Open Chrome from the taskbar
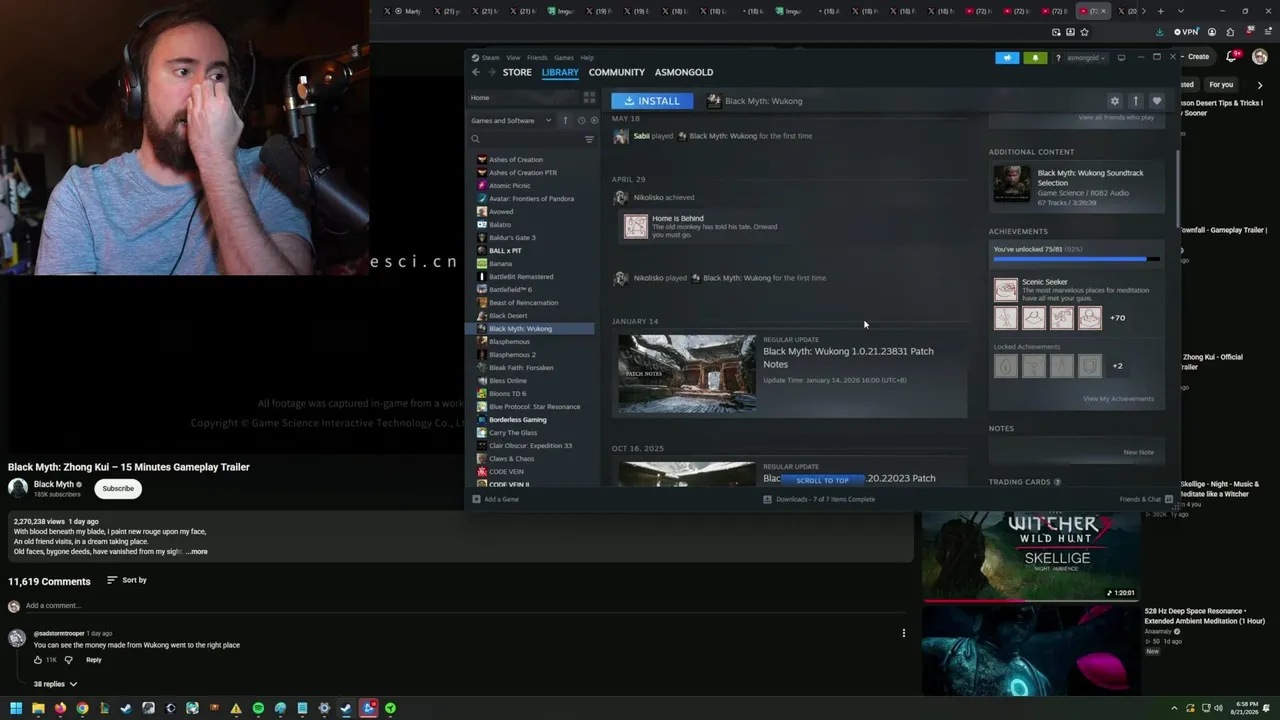 click(x=82, y=709)
